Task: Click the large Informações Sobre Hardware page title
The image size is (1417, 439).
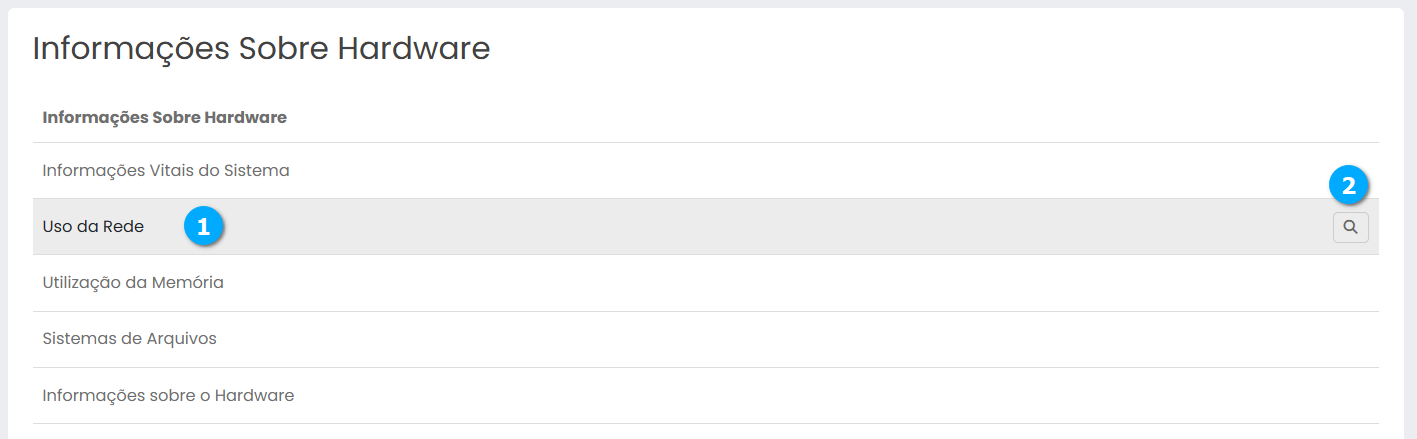Action: (x=261, y=48)
